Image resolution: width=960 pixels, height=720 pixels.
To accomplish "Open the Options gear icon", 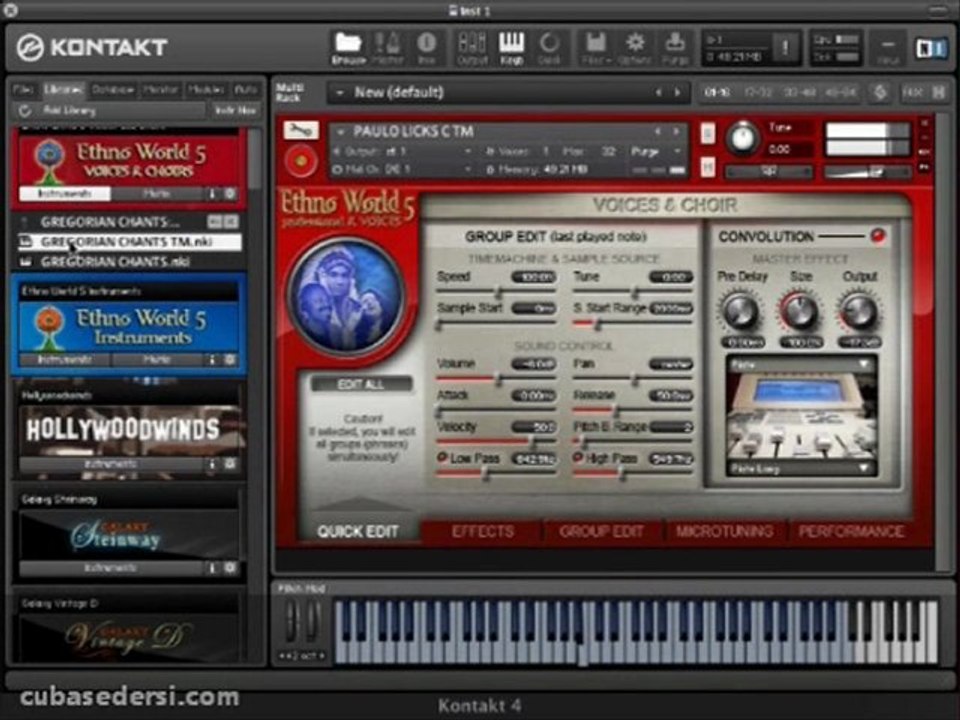I will point(635,48).
